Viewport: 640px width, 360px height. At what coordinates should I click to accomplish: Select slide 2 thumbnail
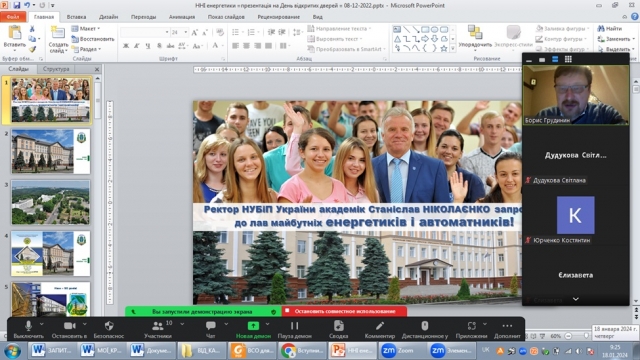pyautogui.click(x=51, y=151)
